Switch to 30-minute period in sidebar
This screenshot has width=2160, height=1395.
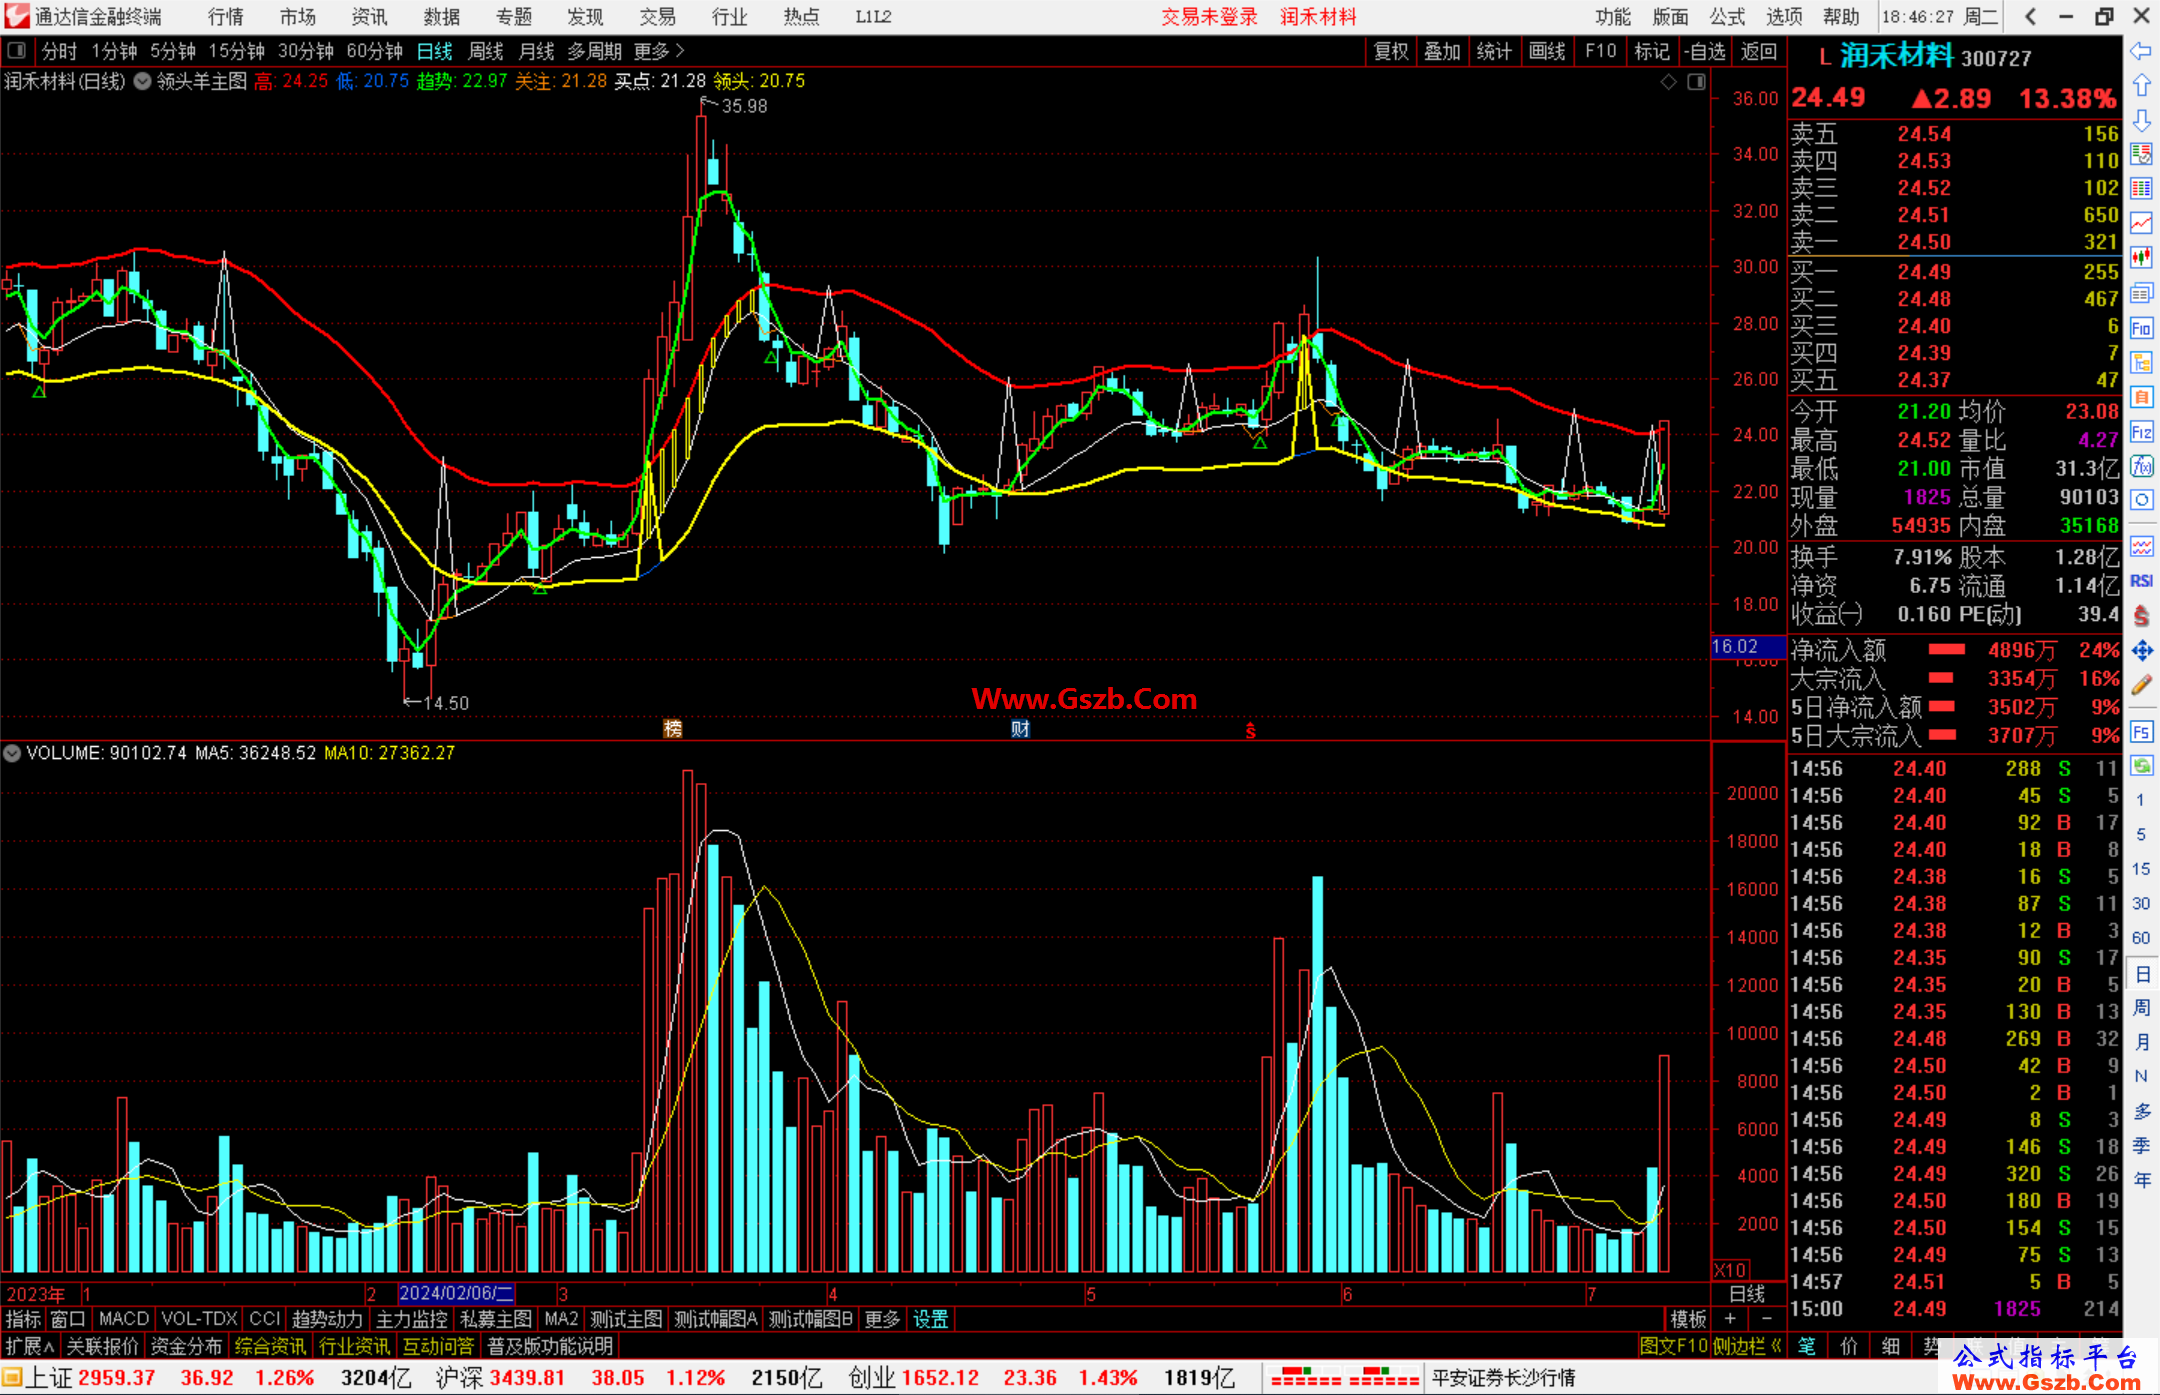(x=2140, y=904)
